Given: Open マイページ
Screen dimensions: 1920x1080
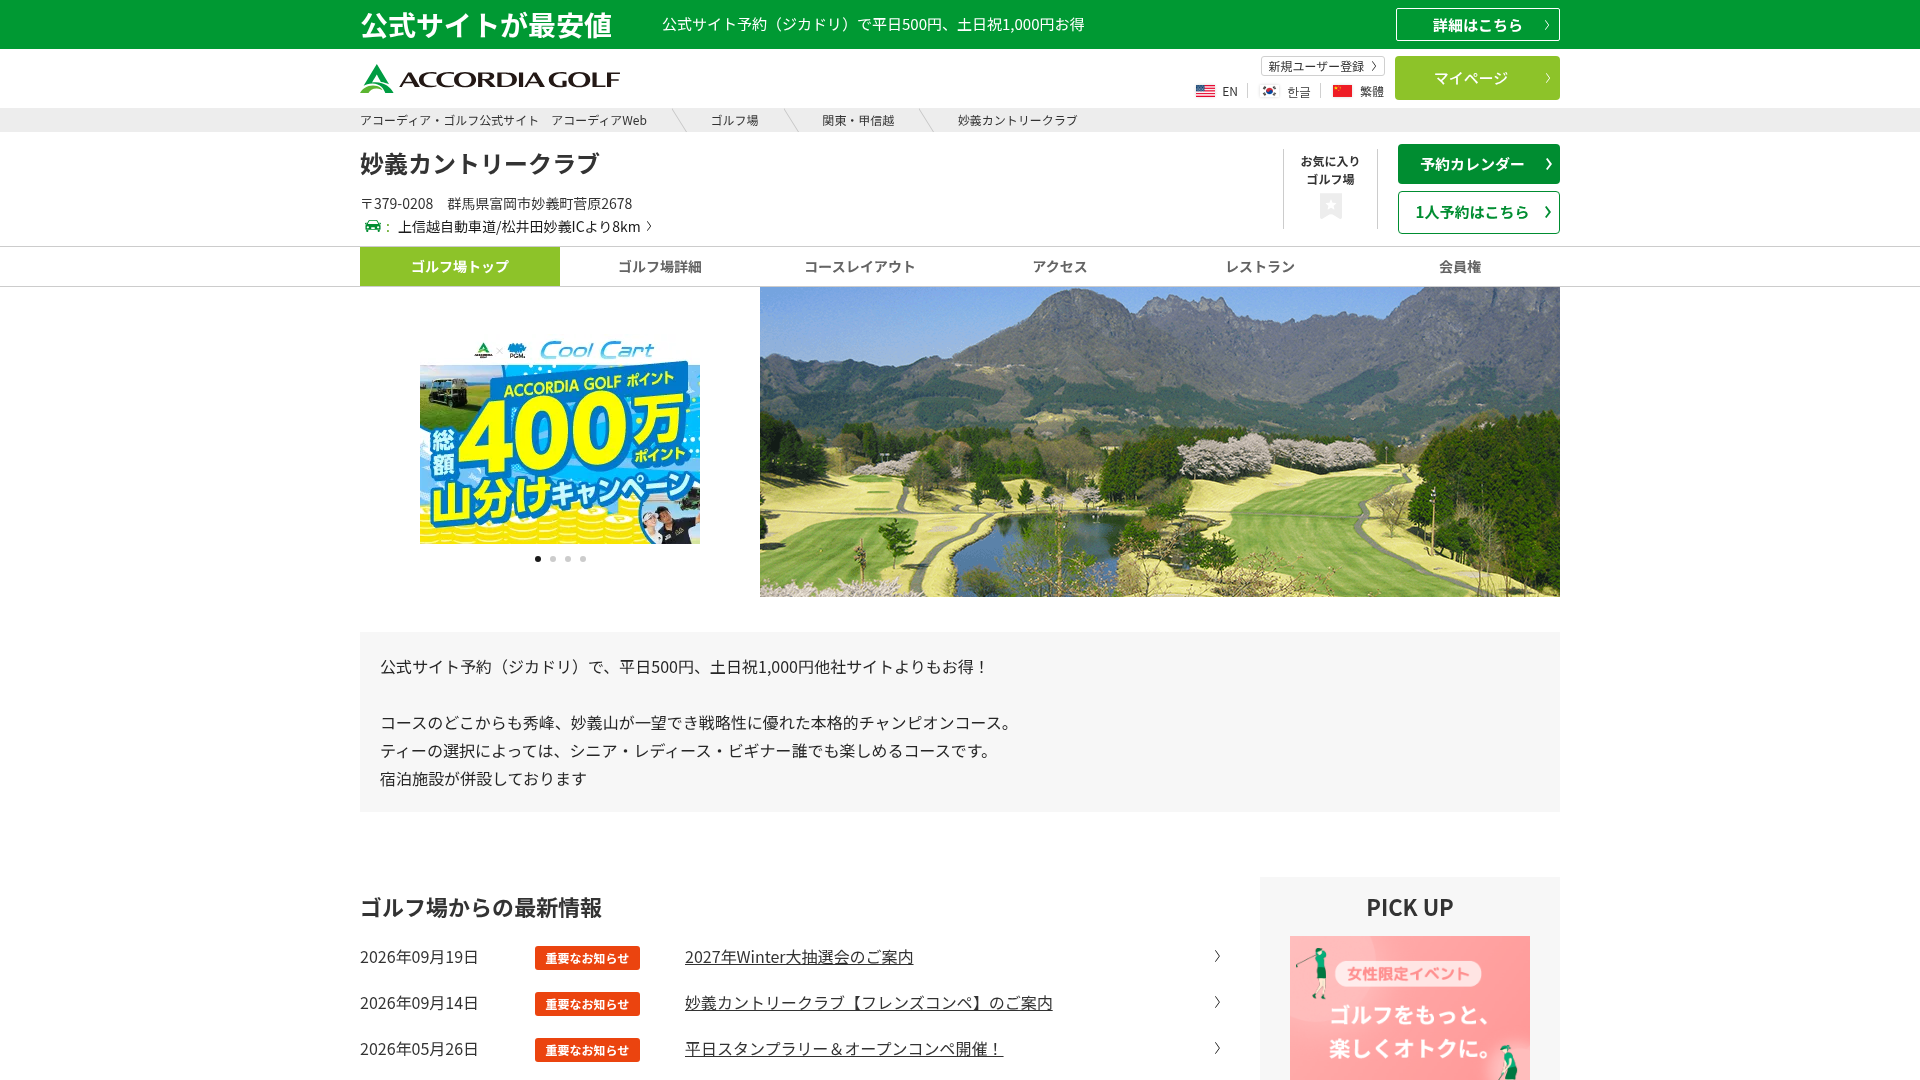Looking at the screenshot, I should [x=1477, y=78].
